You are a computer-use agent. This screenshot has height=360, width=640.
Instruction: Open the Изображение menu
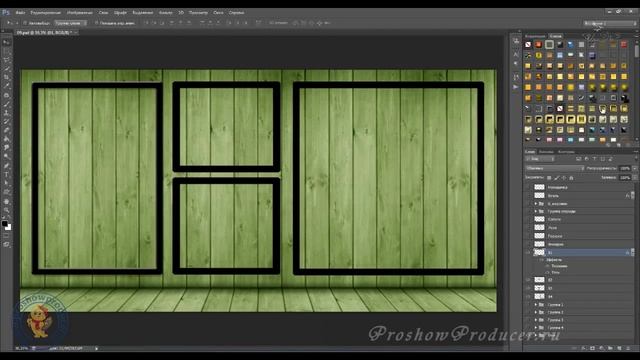pyautogui.click(x=80, y=13)
